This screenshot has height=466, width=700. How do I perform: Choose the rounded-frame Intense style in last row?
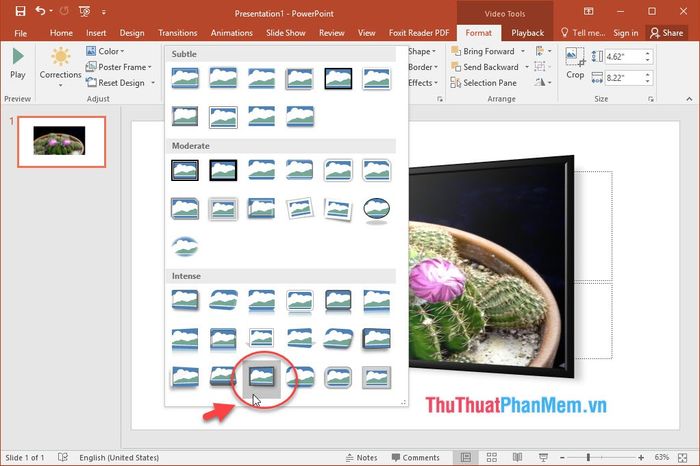click(338, 377)
